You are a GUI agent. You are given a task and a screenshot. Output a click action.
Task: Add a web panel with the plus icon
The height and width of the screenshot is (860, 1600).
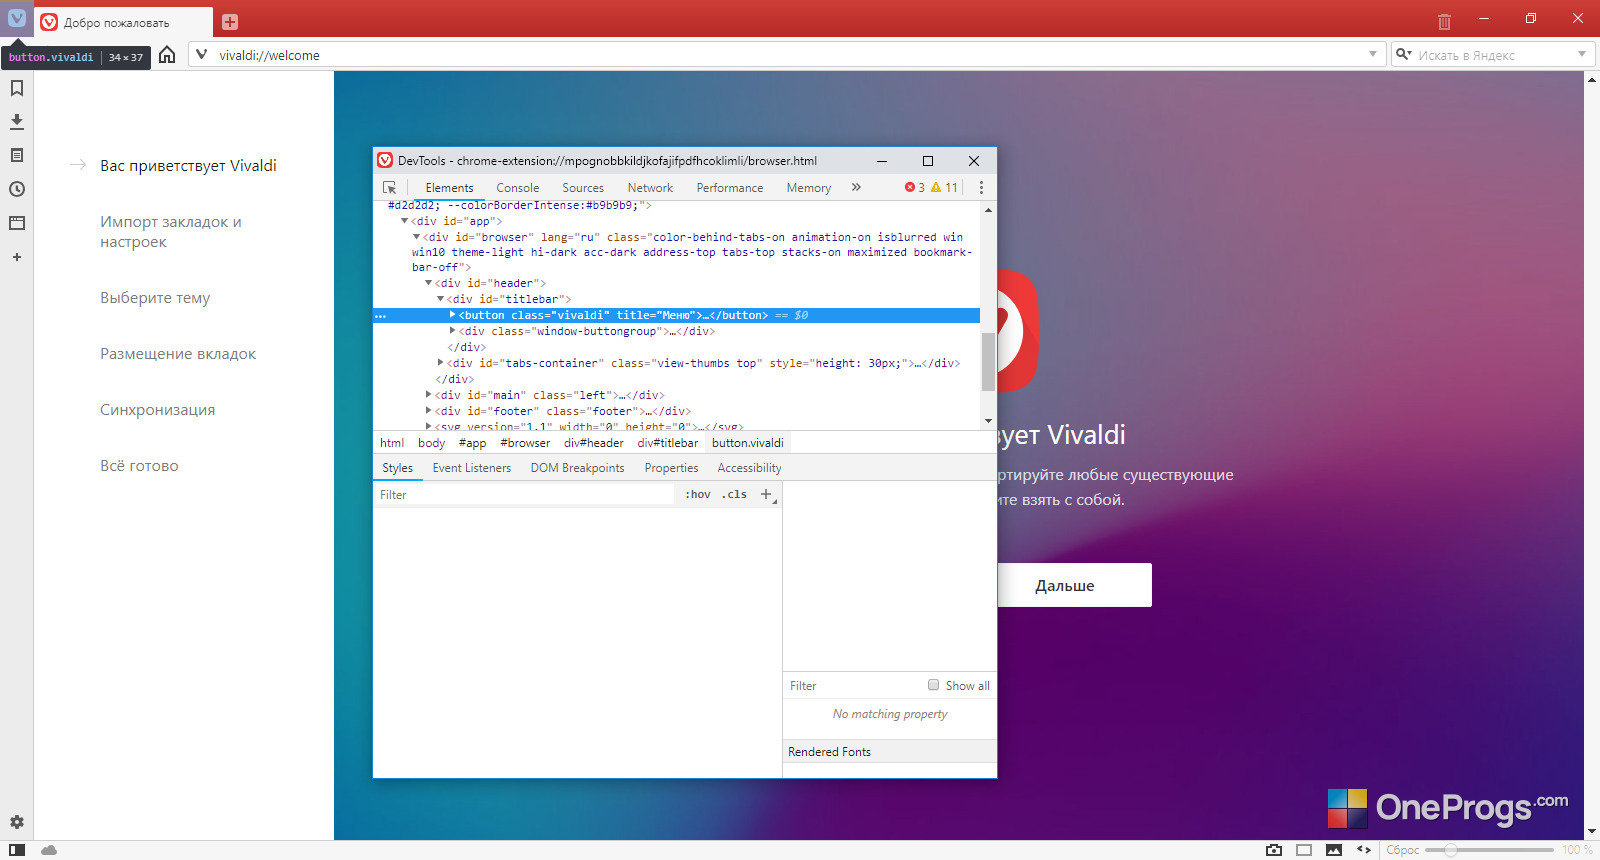pyautogui.click(x=17, y=257)
